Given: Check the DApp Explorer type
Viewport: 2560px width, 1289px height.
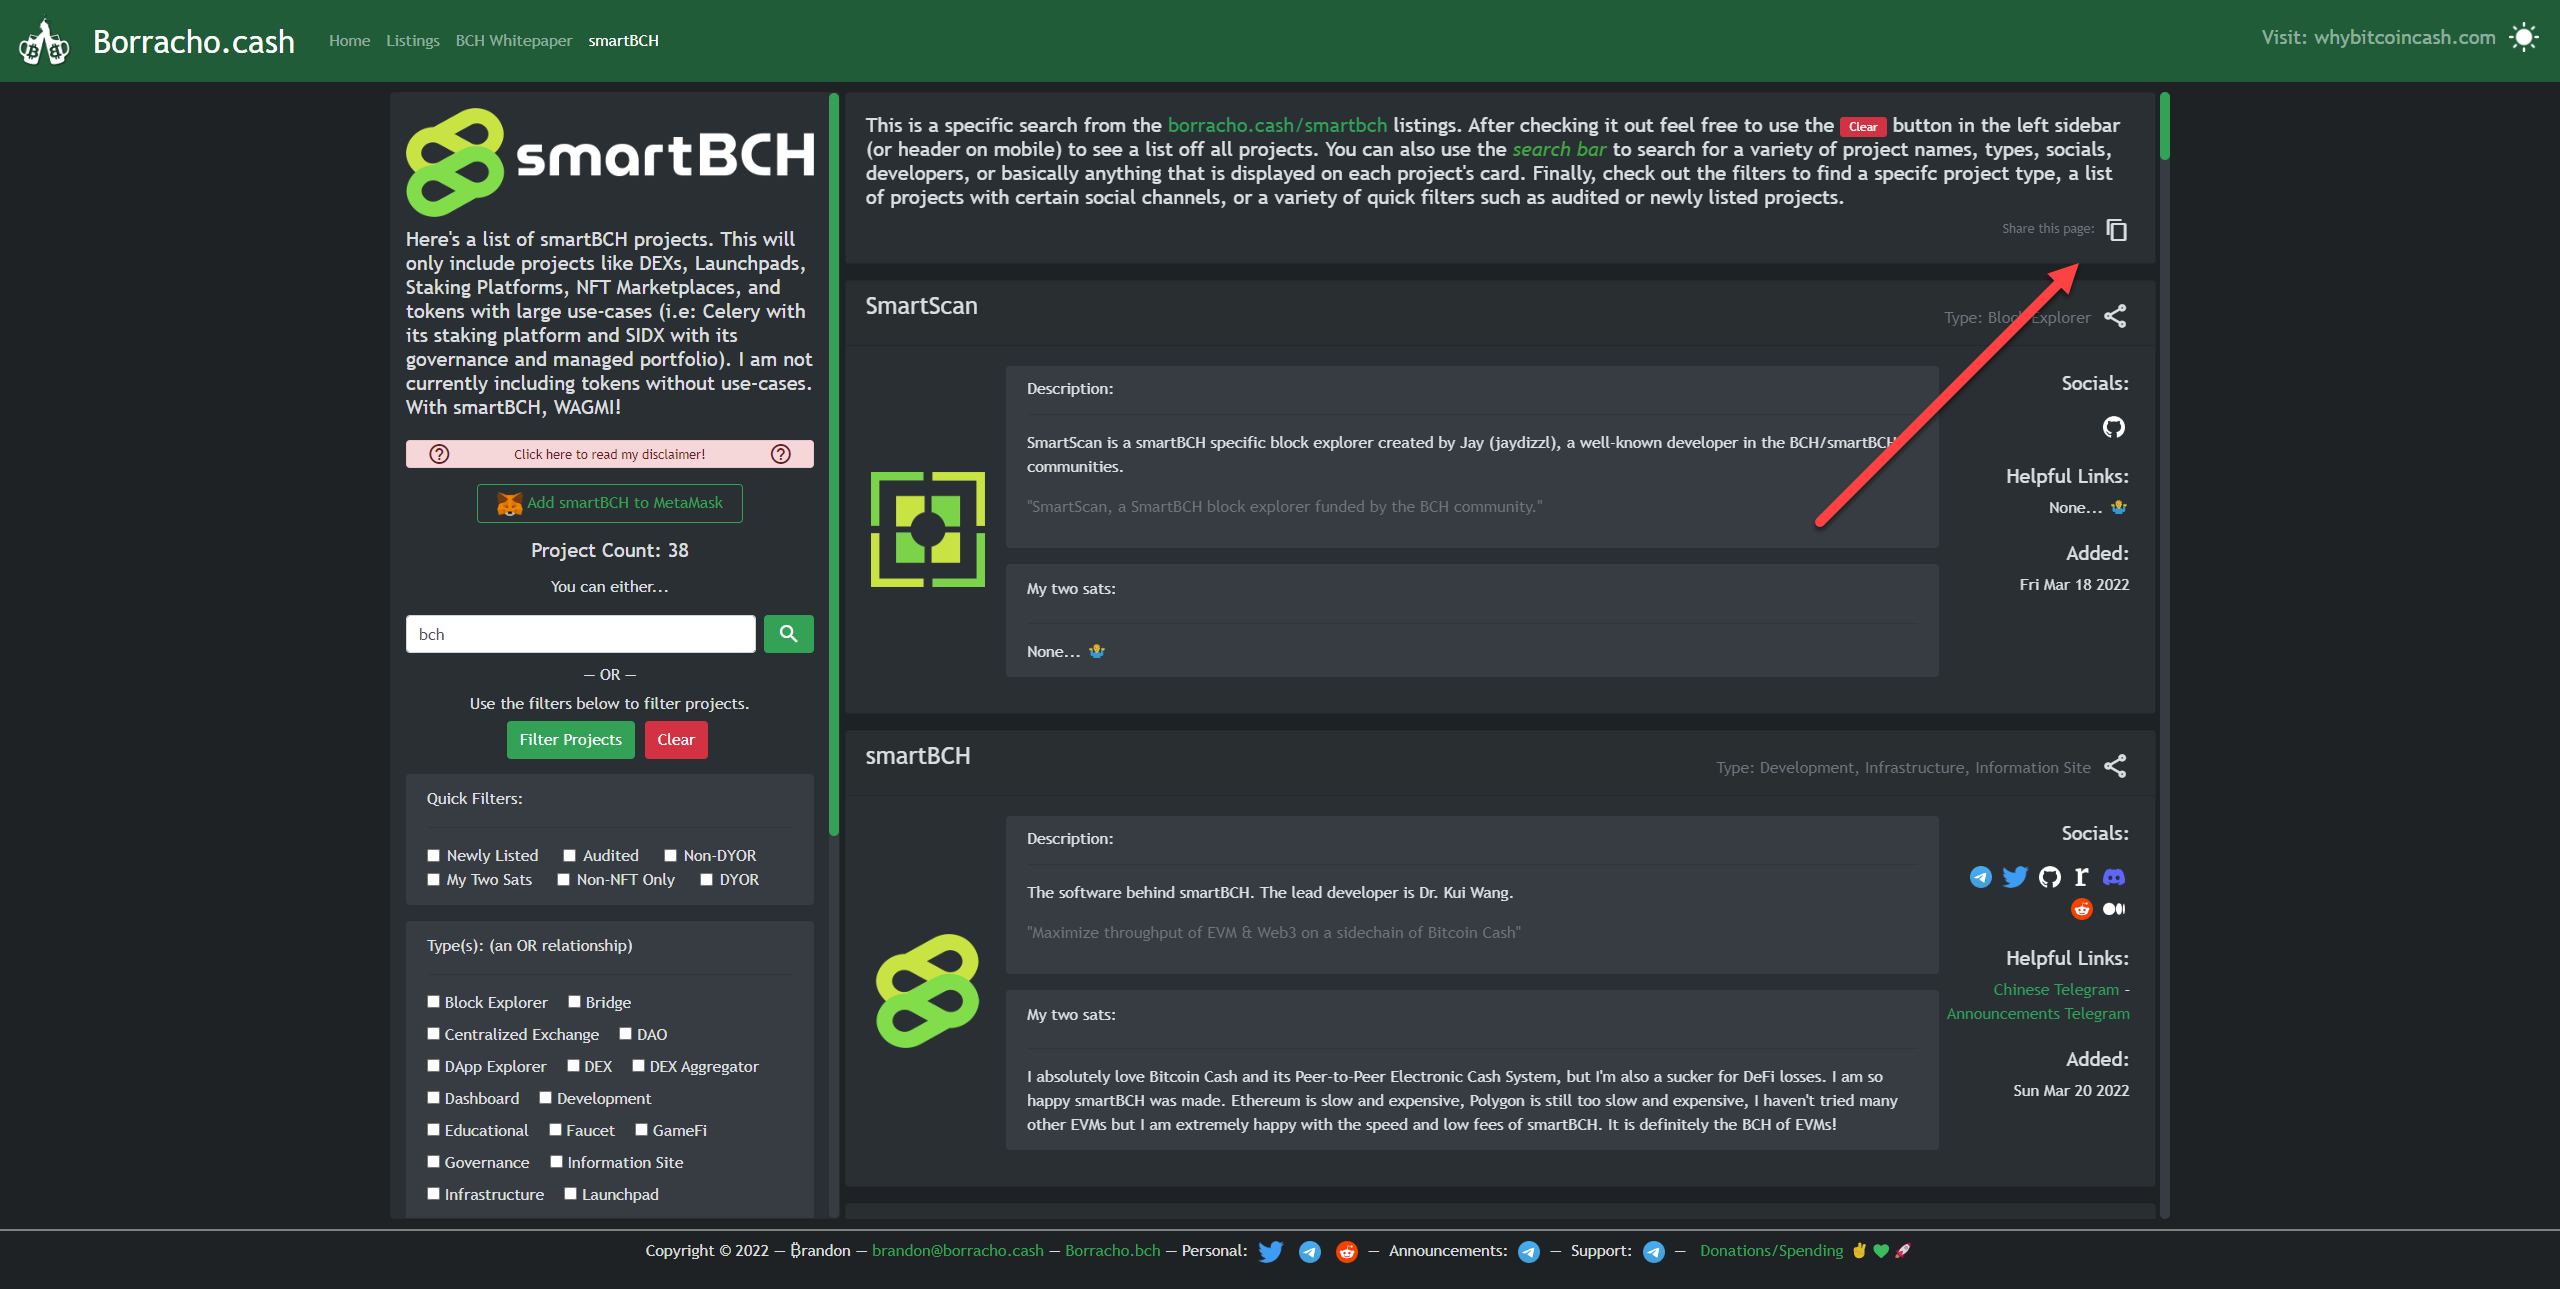Looking at the screenshot, I should [x=434, y=1066].
